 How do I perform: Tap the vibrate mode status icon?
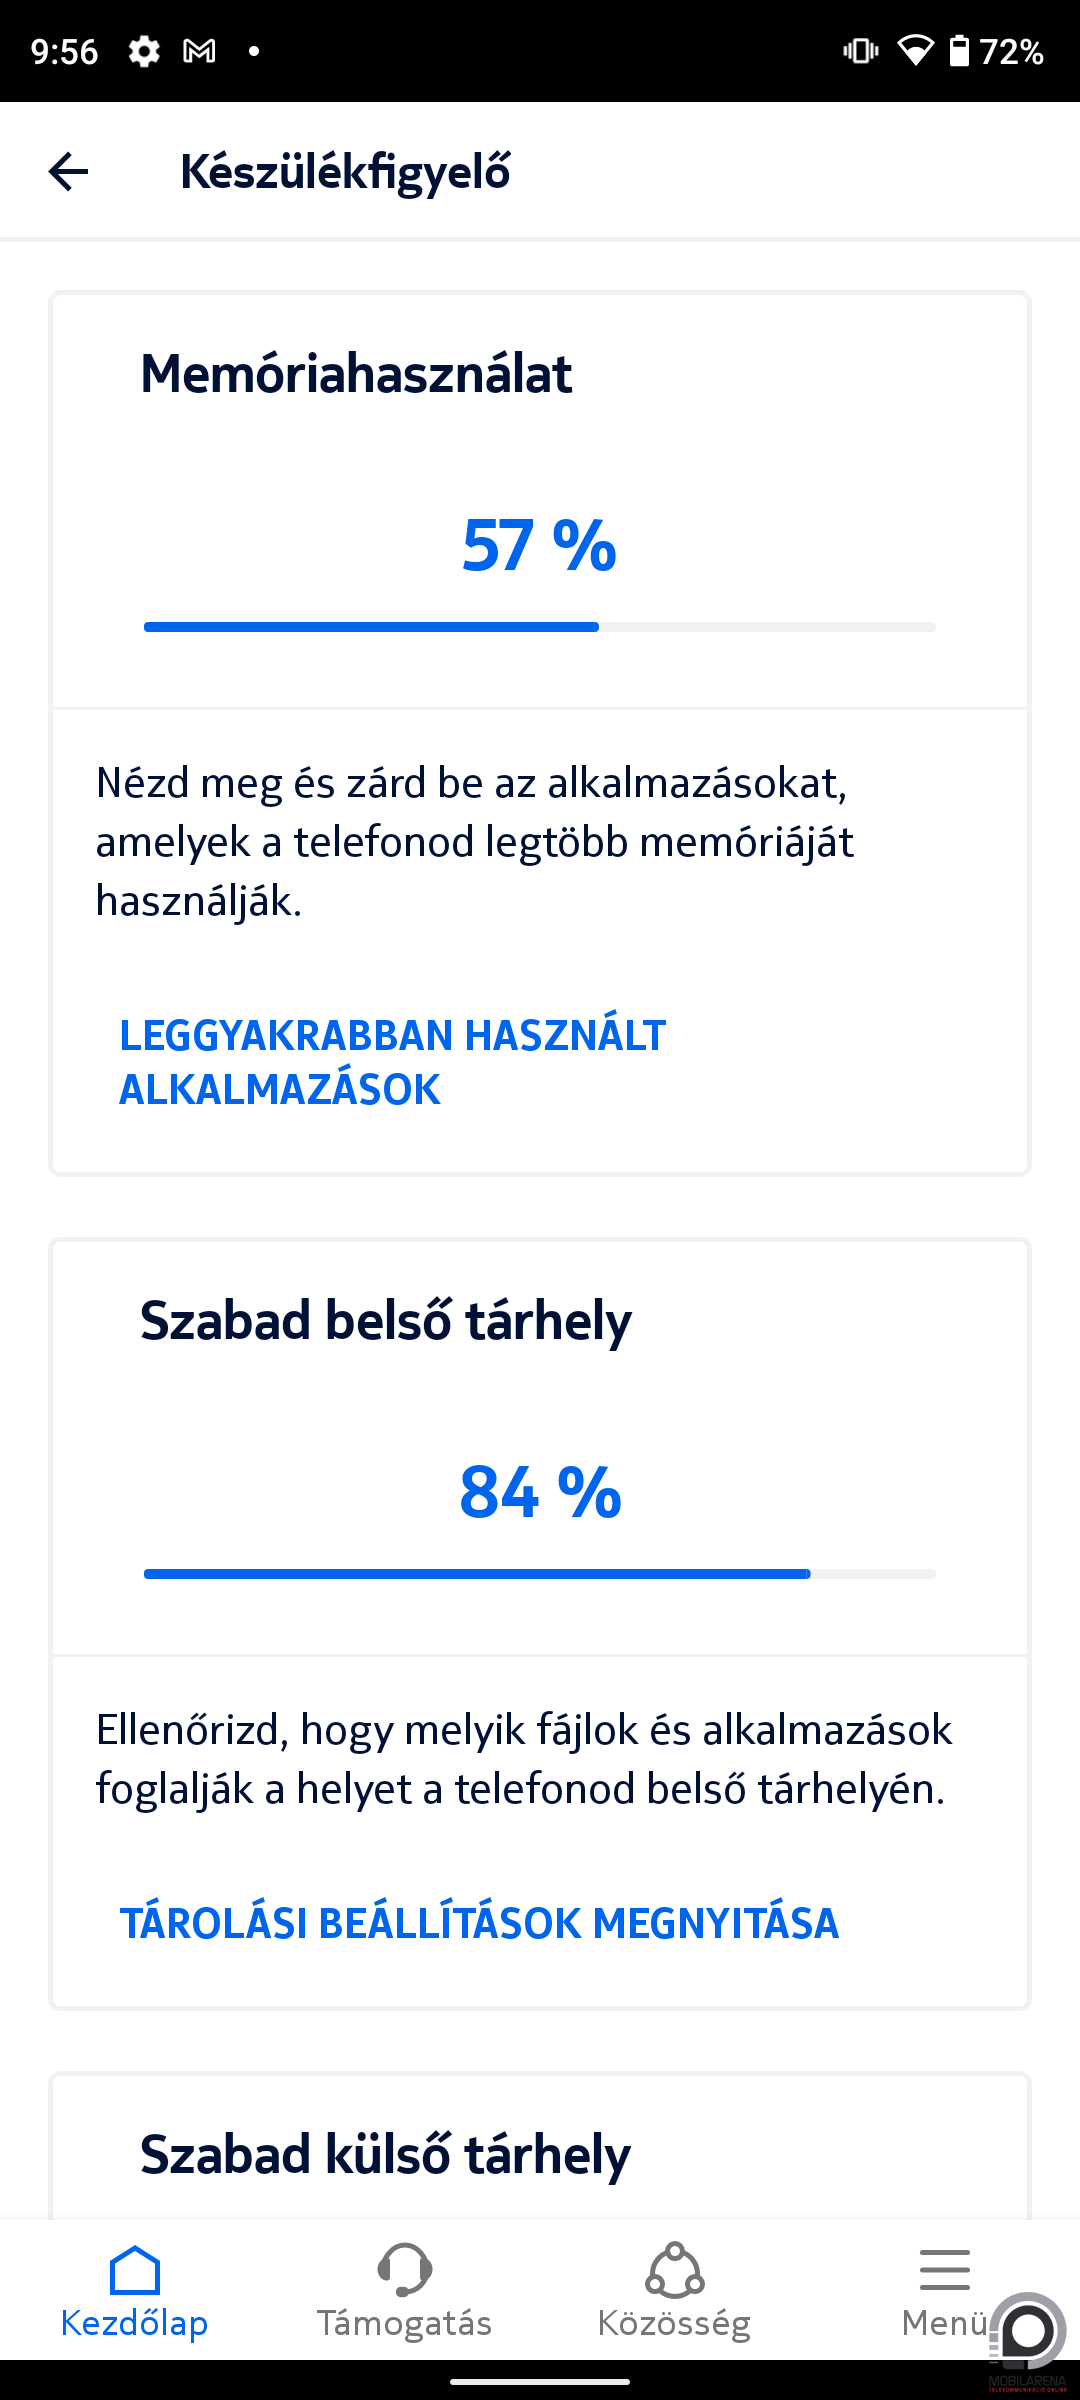(x=861, y=51)
